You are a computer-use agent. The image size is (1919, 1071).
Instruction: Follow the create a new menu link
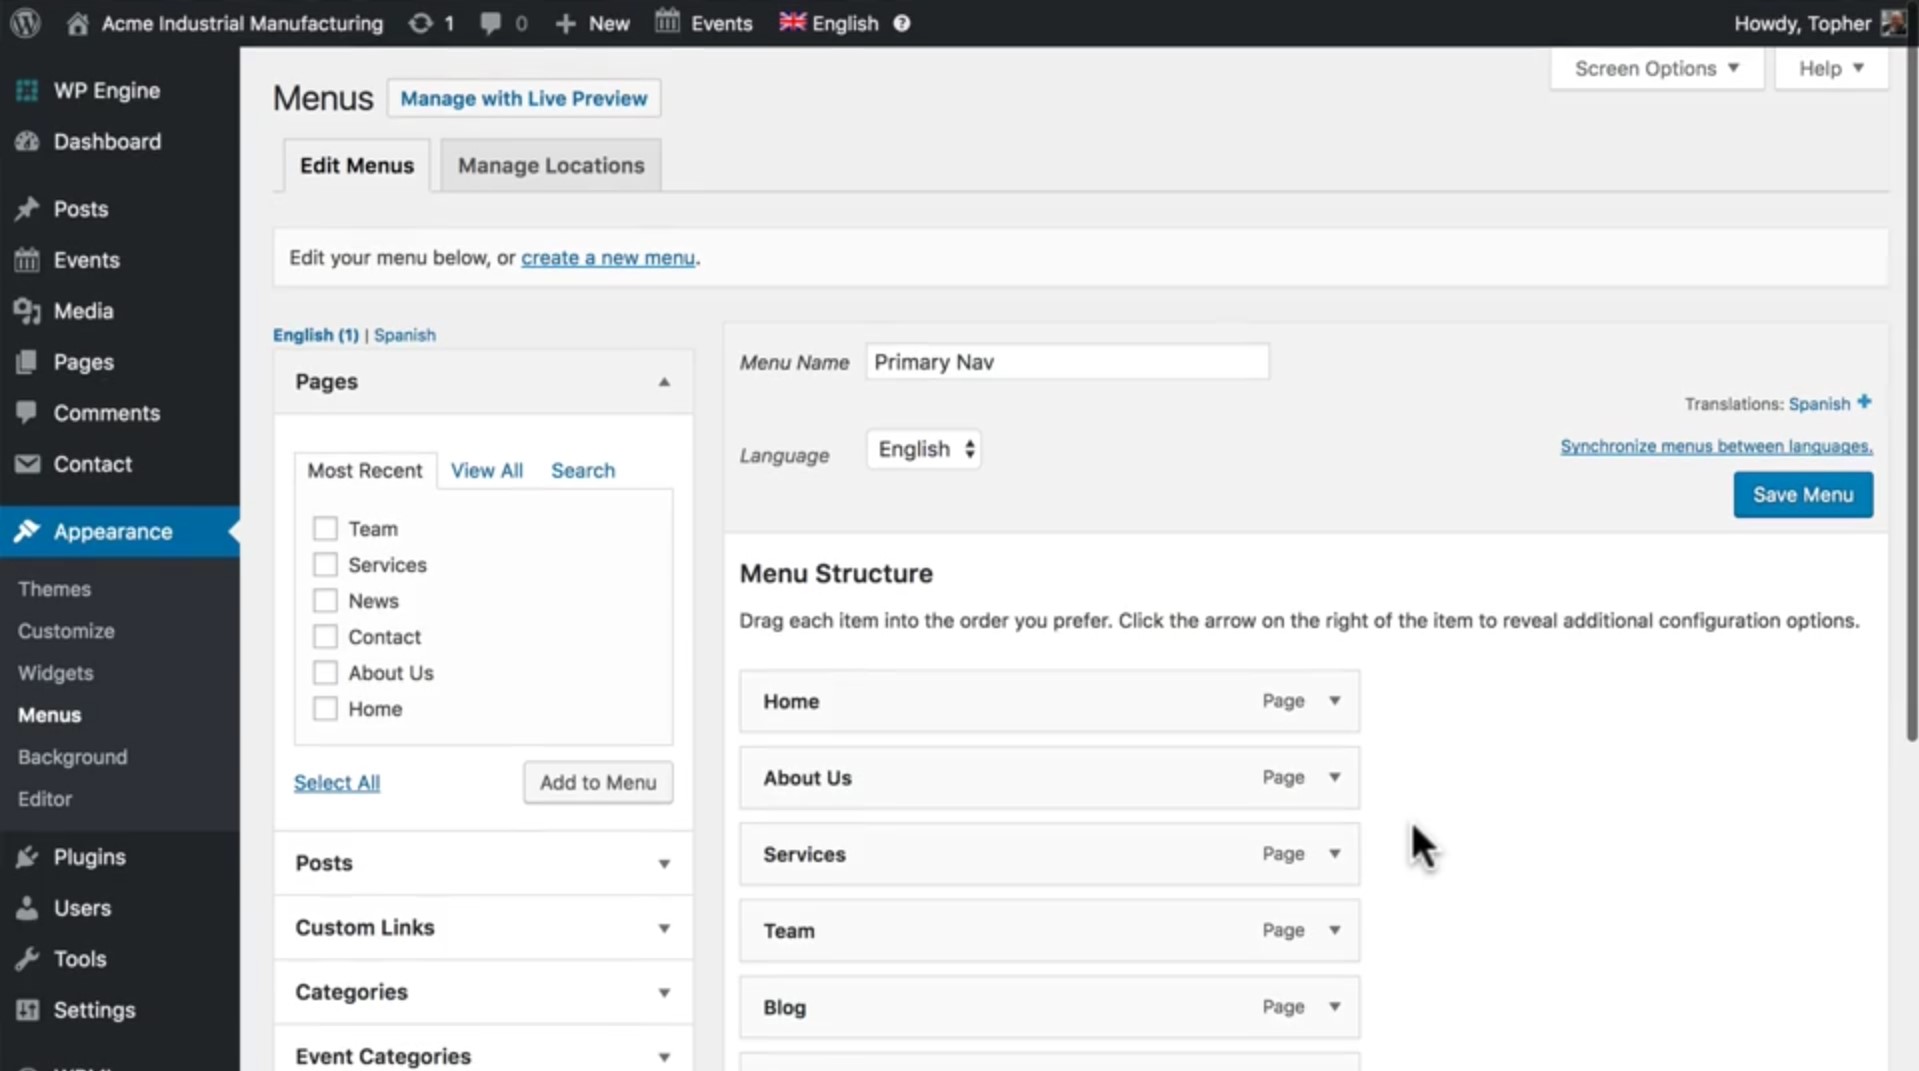click(x=607, y=257)
